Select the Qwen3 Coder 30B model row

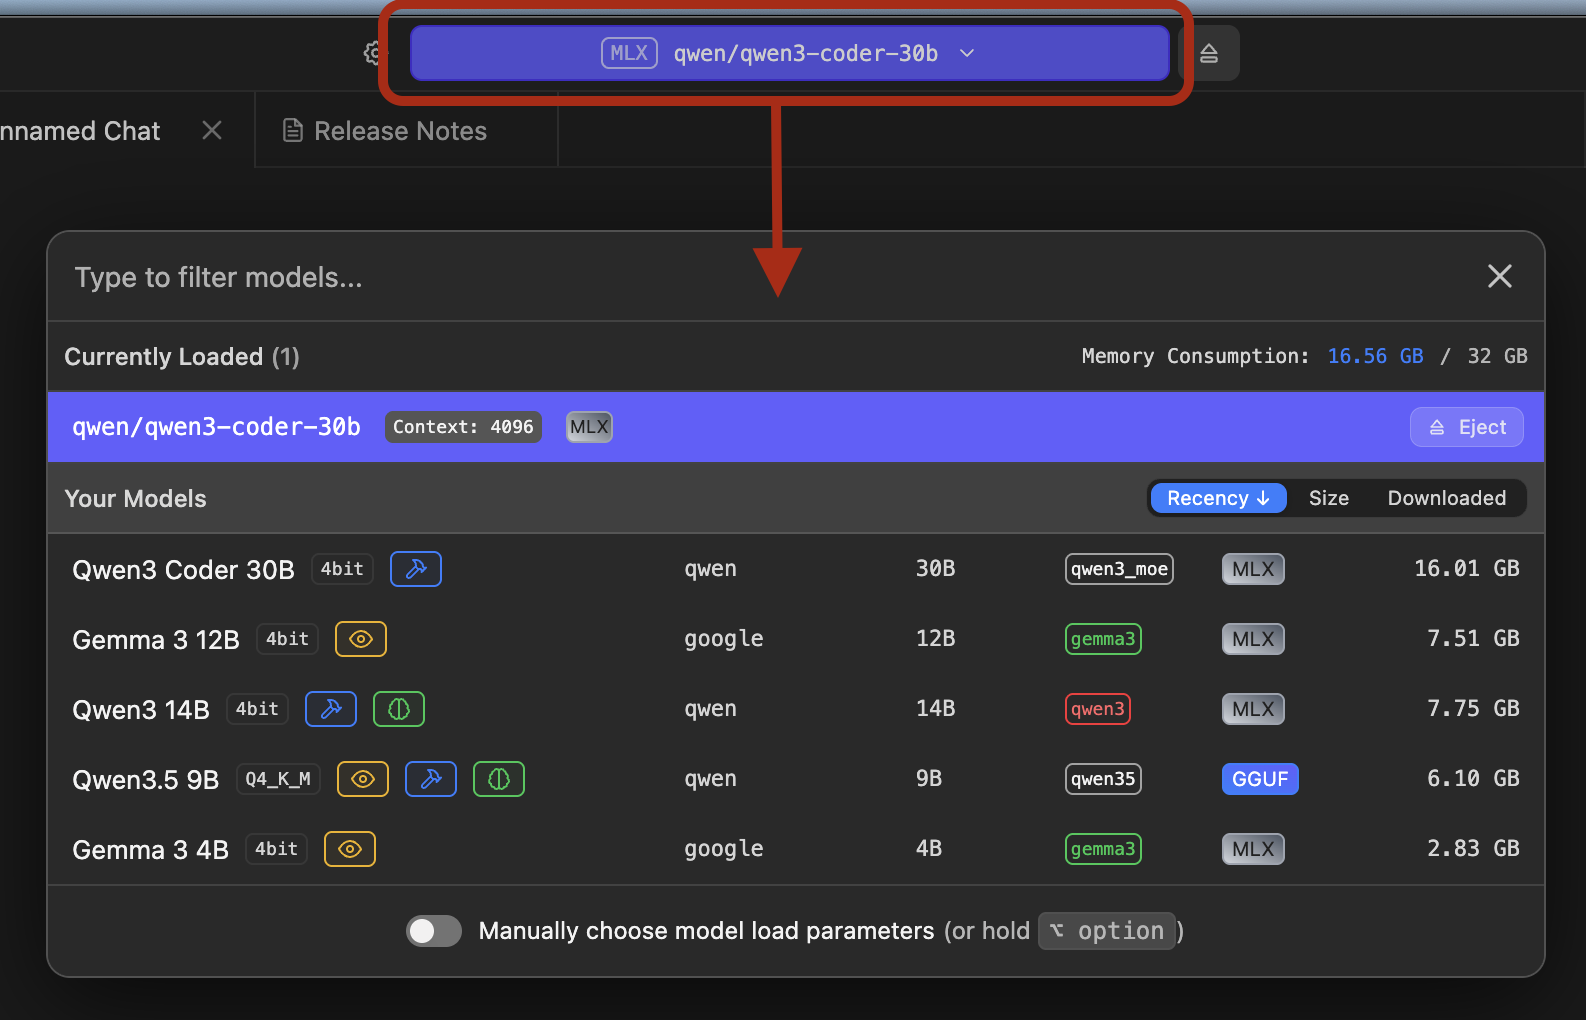click(796, 569)
